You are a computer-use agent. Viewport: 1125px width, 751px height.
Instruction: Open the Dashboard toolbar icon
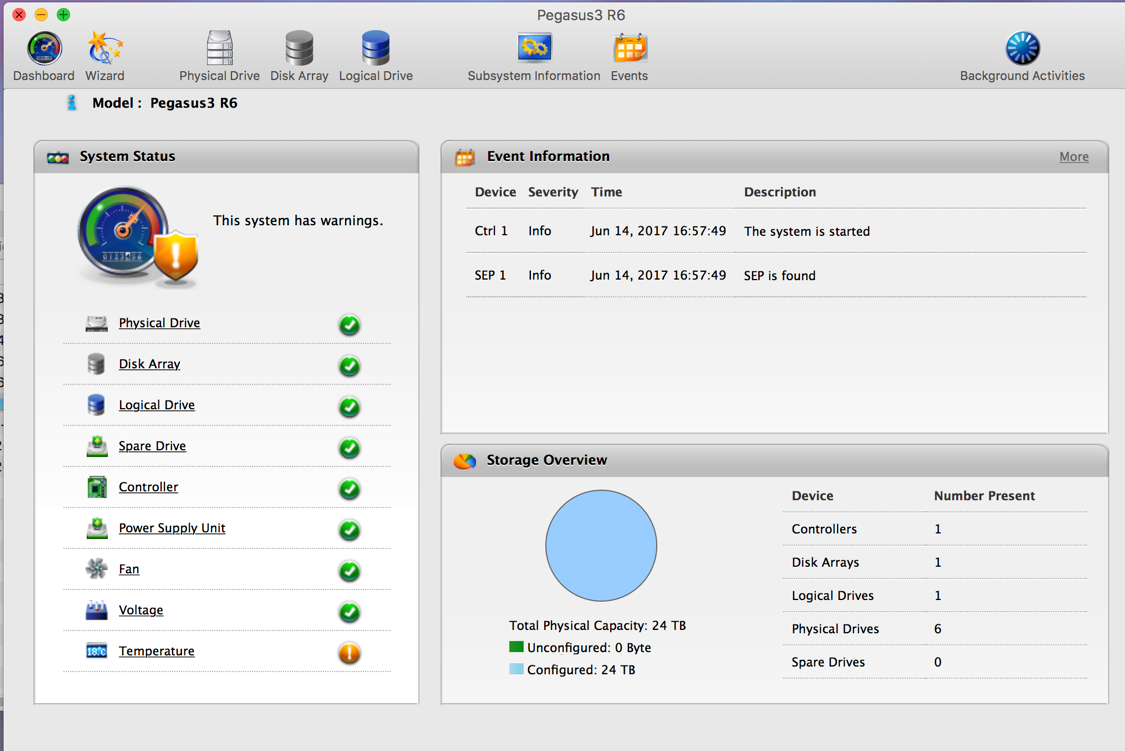click(44, 56)
